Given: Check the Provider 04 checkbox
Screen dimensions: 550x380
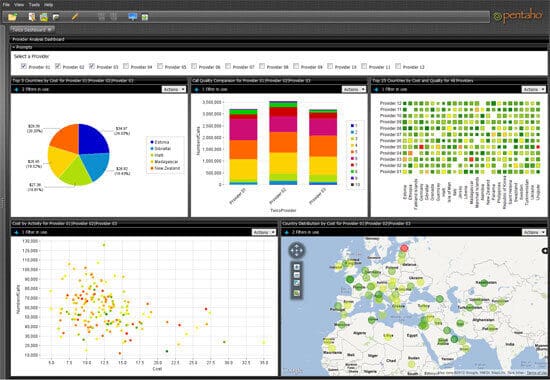Looking at the screenshot, I should pyautogui.click(x=126, y=66).
